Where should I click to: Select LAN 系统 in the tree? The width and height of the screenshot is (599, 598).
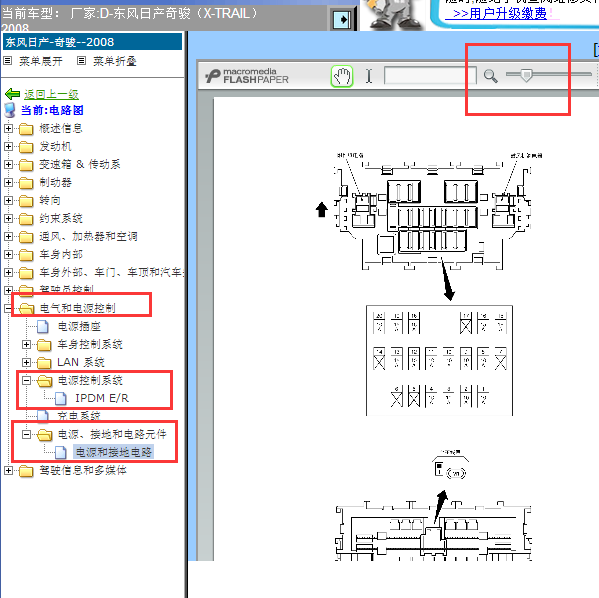pos(81,362)
